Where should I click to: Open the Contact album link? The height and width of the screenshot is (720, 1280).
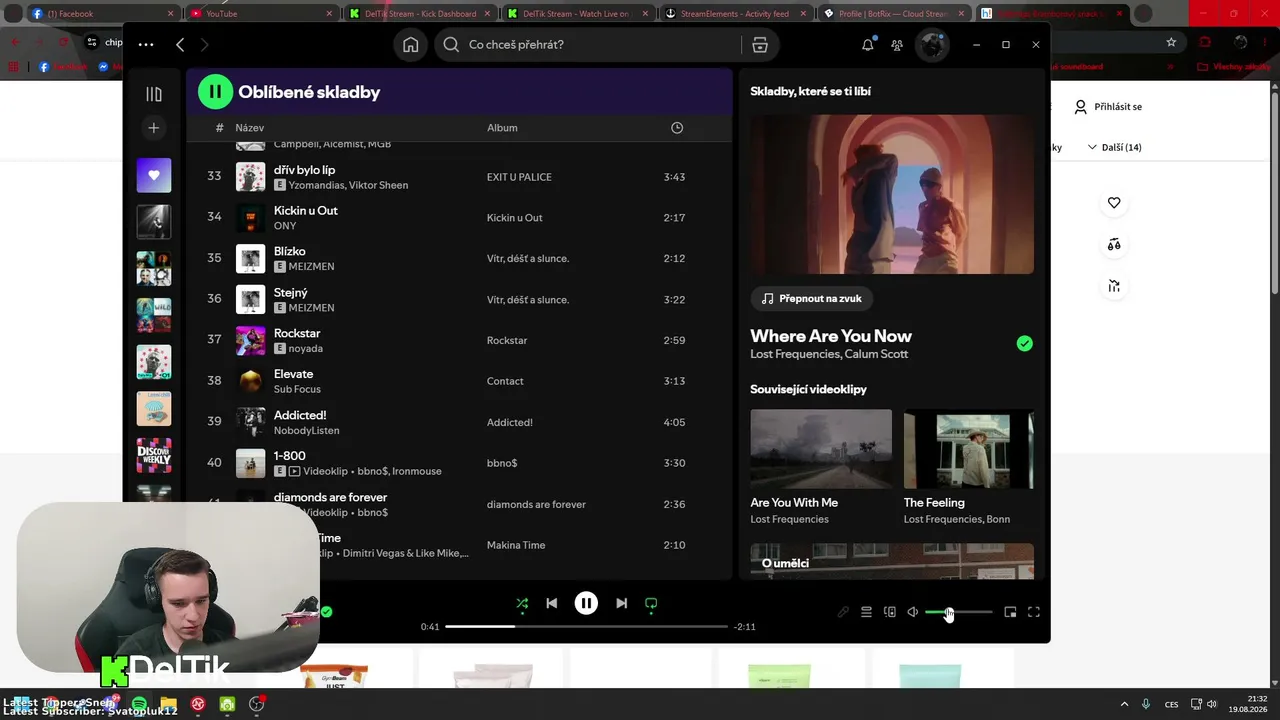coord(505,381)
